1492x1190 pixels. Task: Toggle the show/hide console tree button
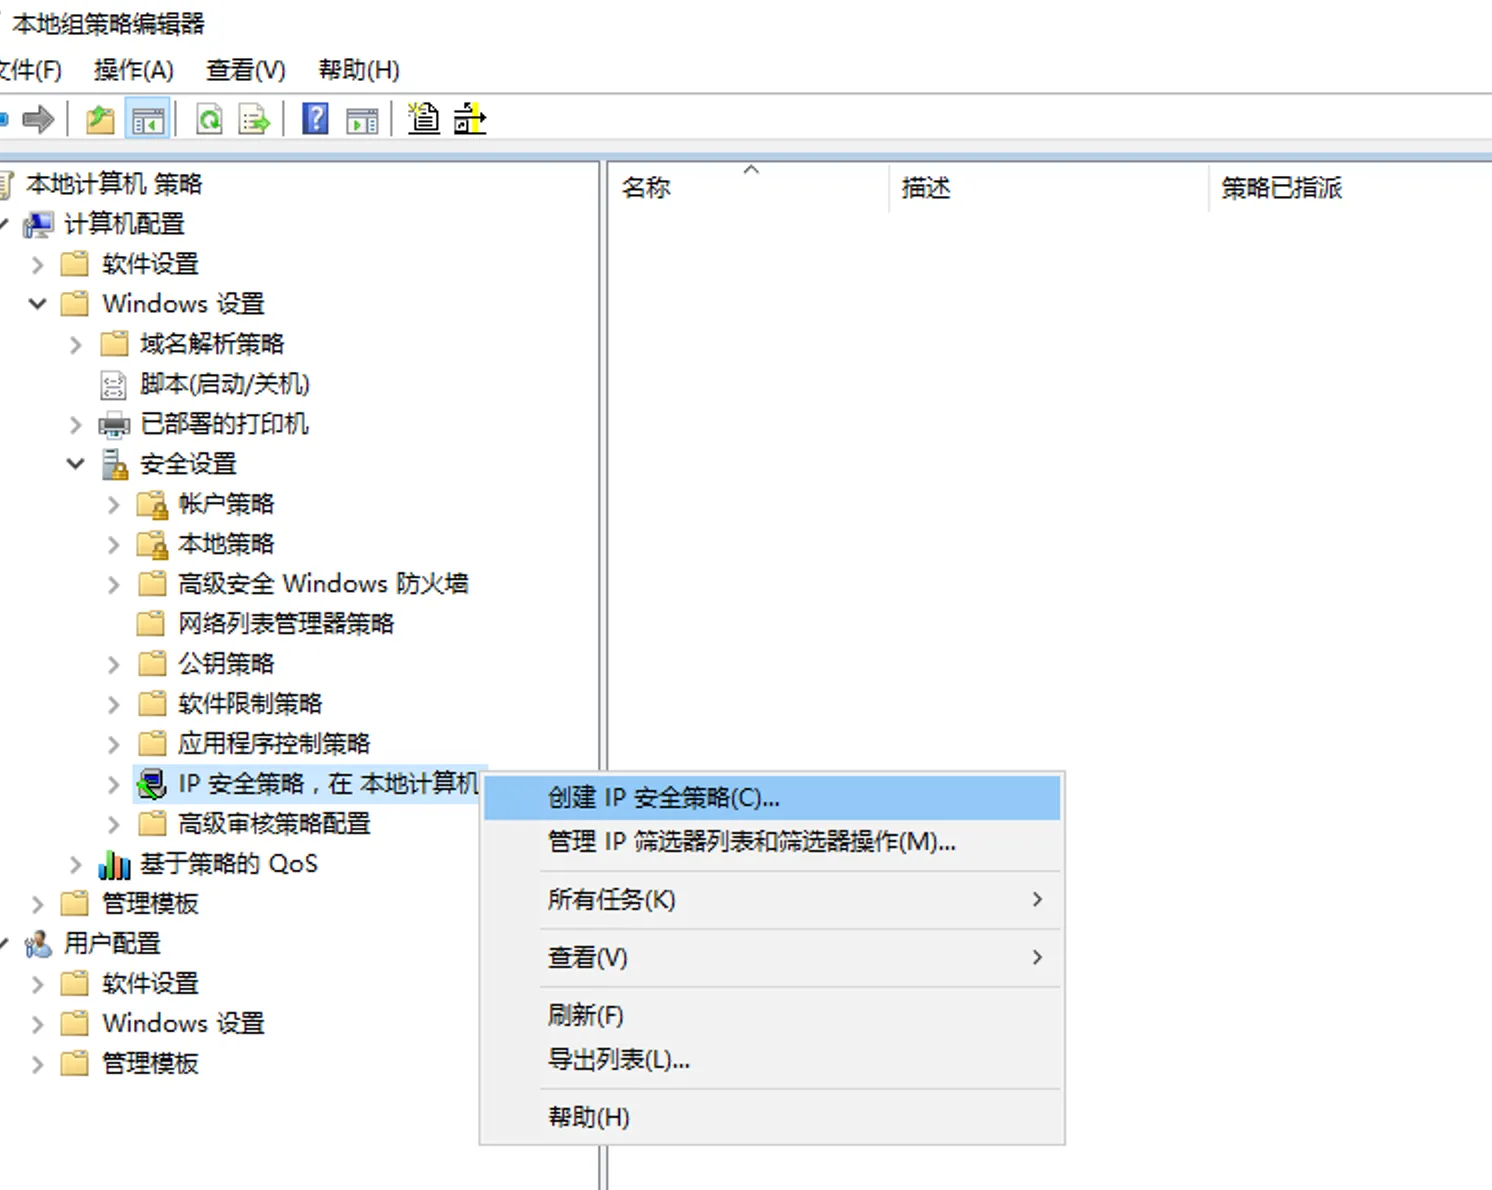click(x=148, y=120)
